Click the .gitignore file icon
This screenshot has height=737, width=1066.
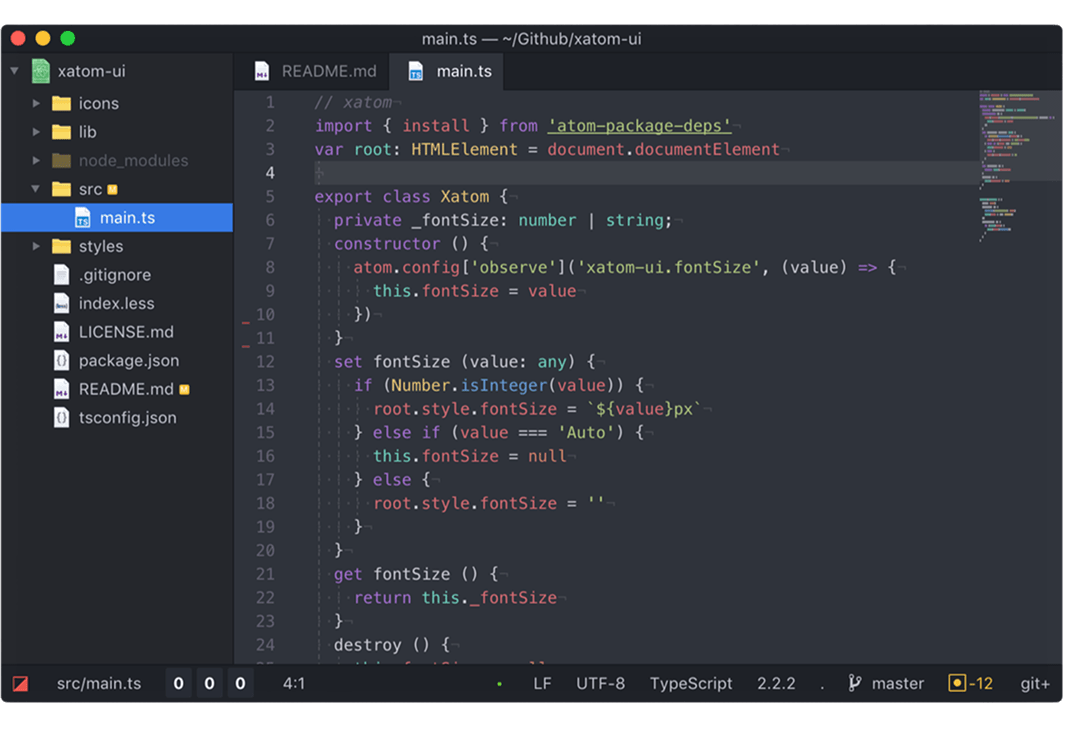pyautogui.click(x=61, y=275)
